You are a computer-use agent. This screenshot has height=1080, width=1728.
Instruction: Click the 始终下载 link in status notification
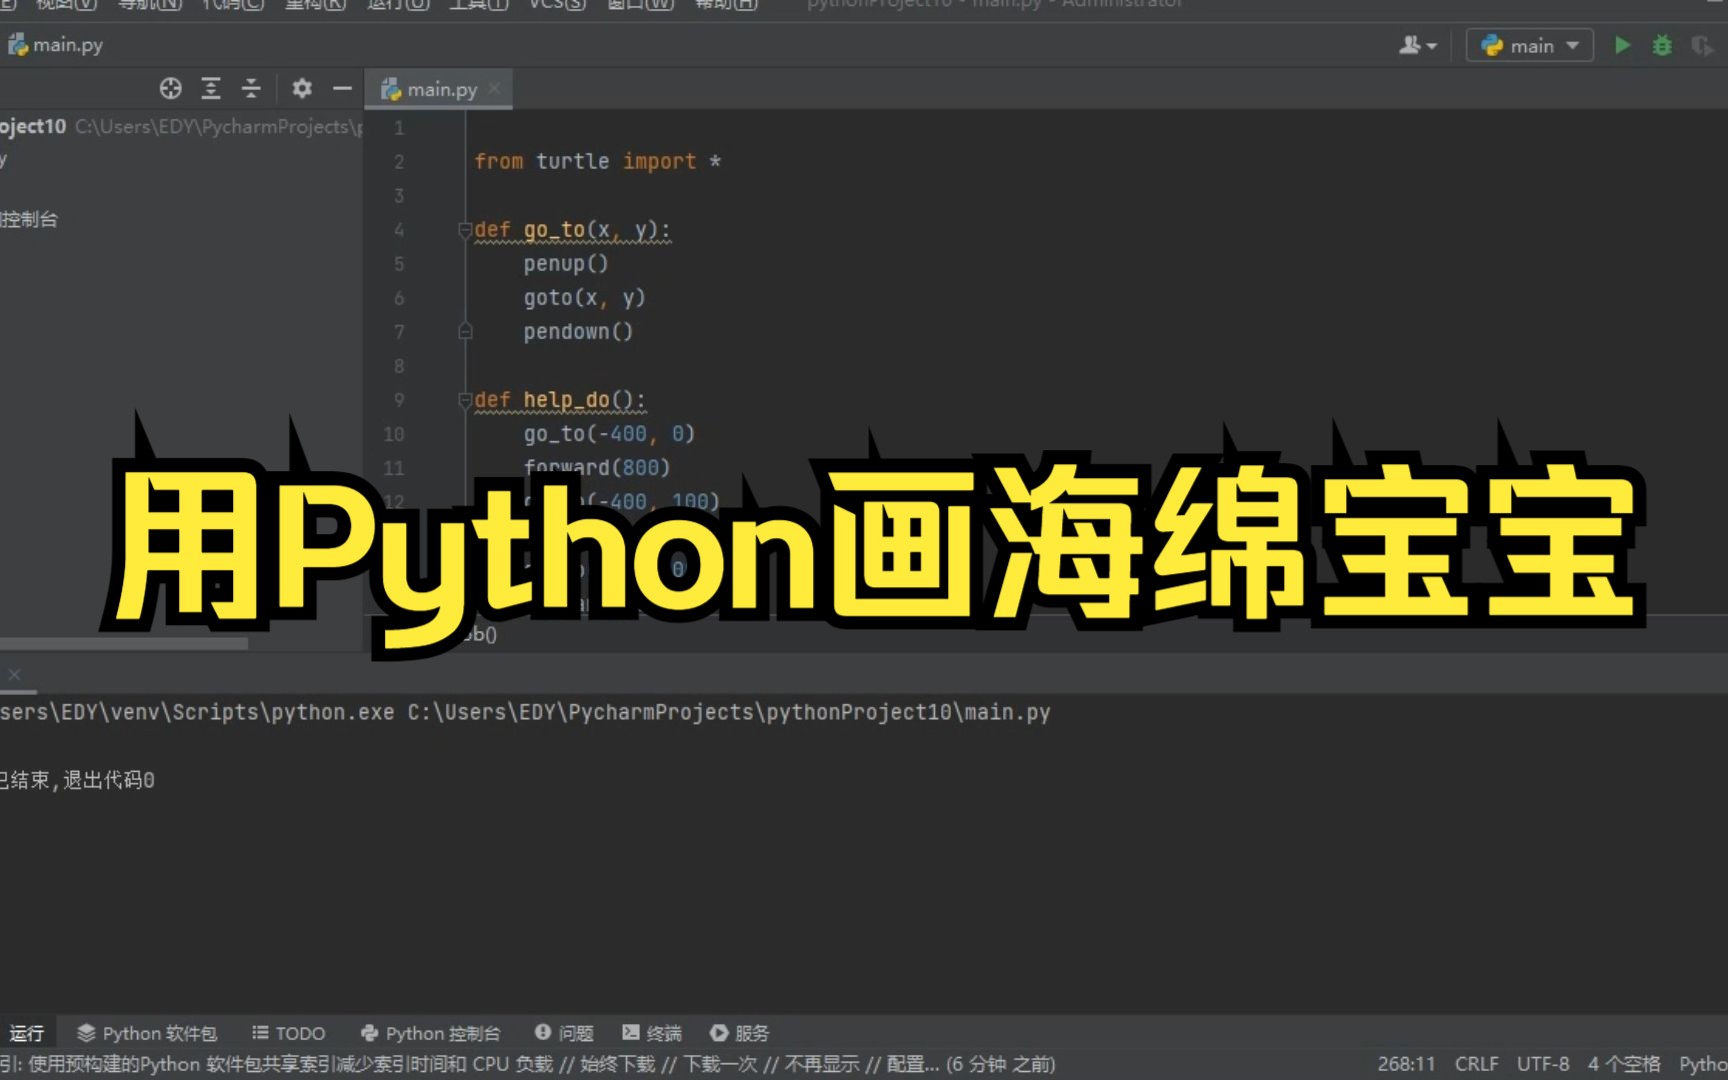click(x=617, y=1064)
